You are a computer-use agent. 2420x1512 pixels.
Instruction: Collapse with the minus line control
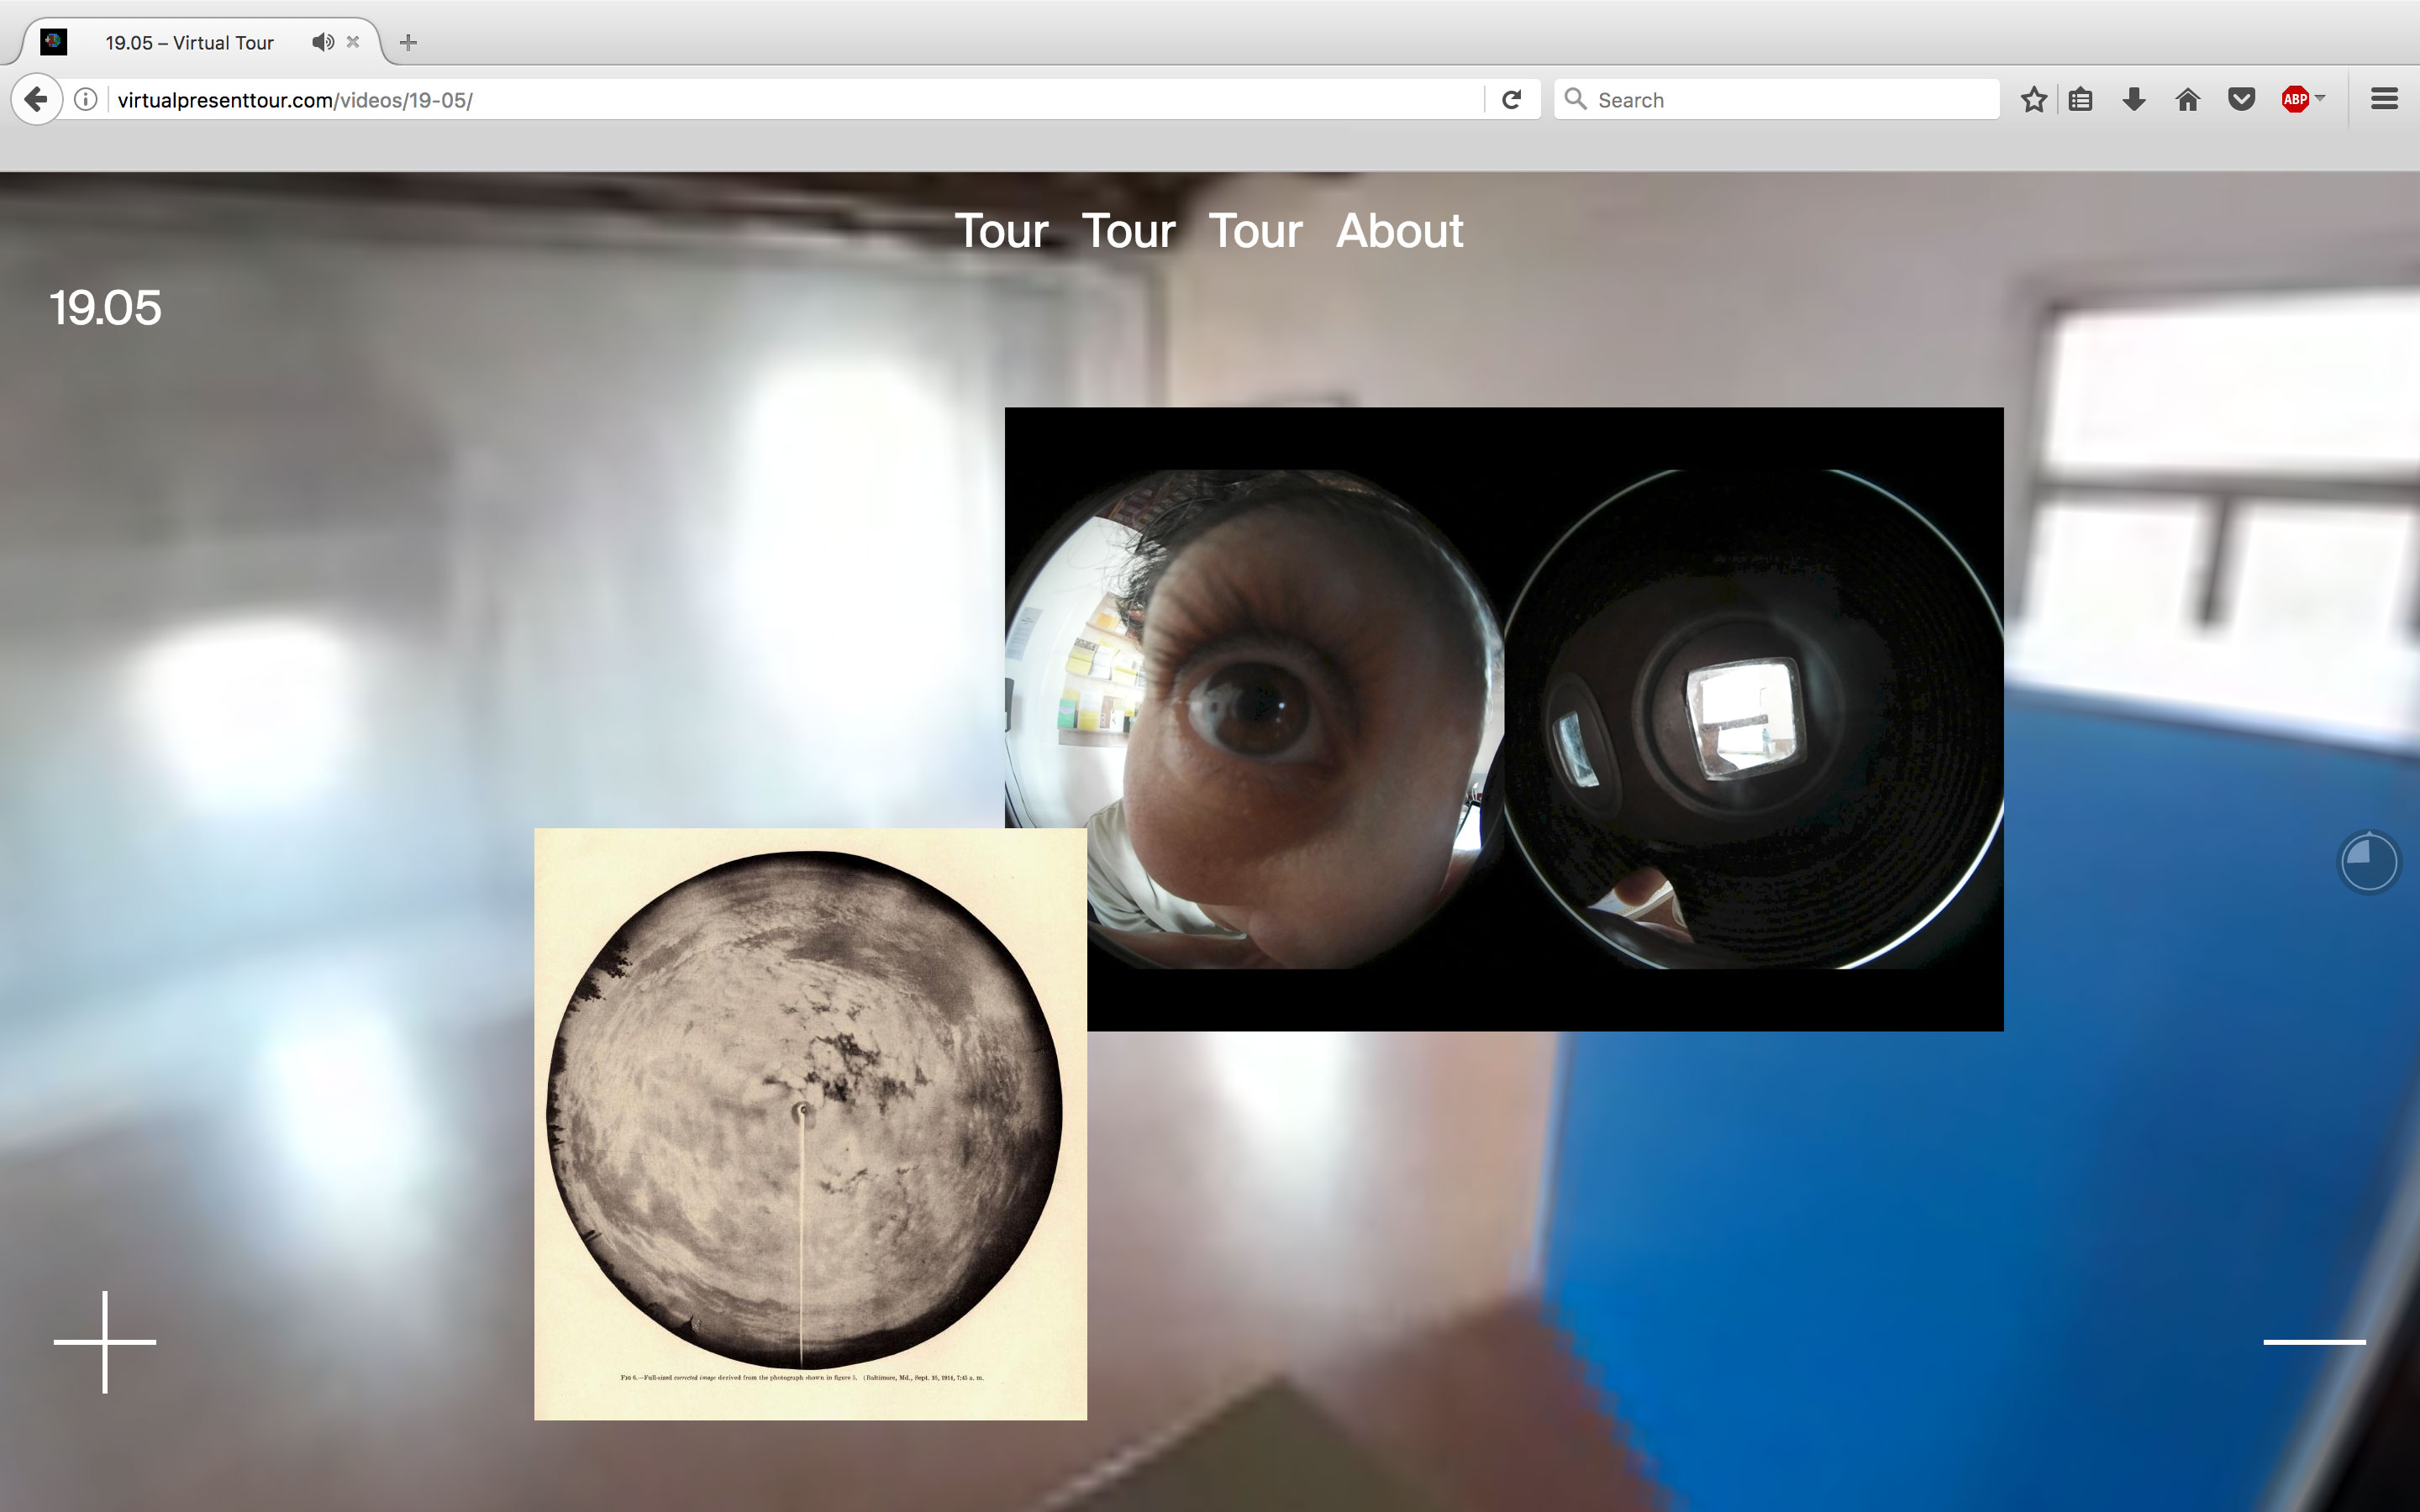(2314, 1342)
